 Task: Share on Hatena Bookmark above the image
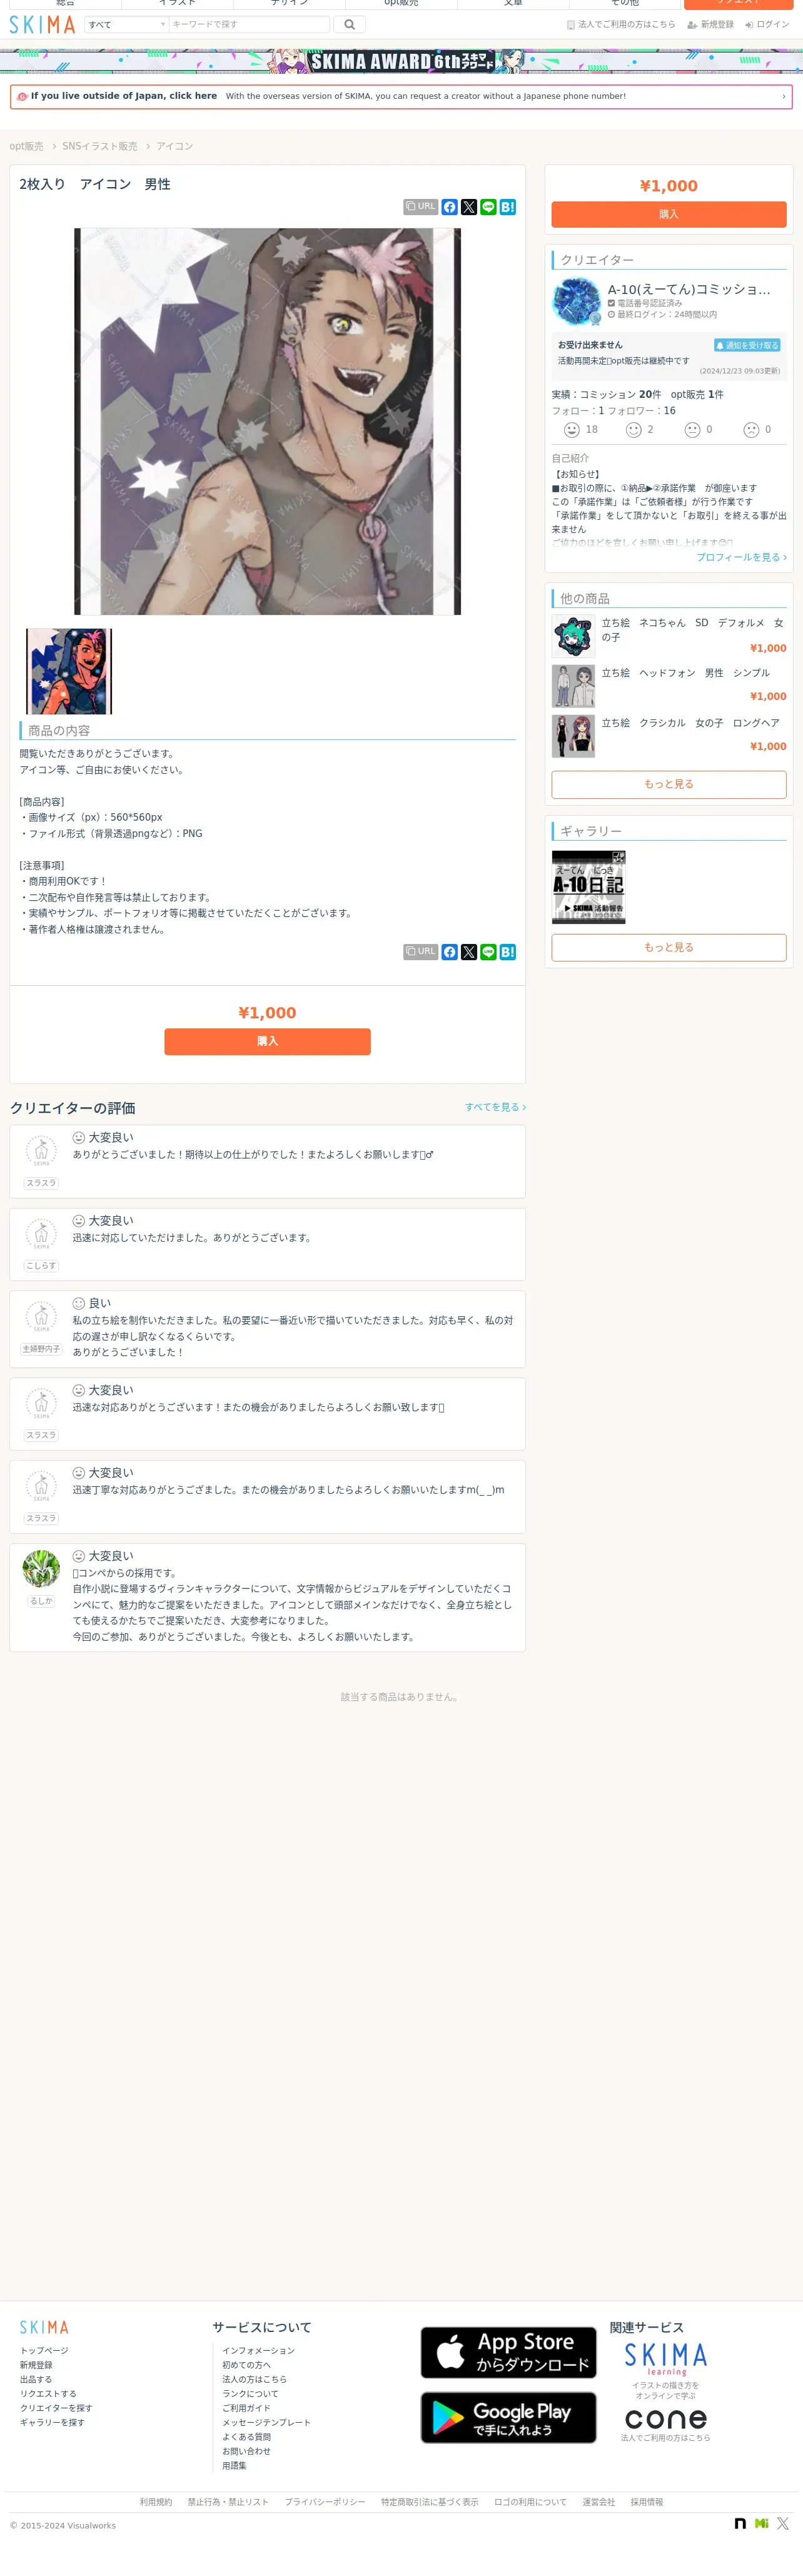coord(508,207)
